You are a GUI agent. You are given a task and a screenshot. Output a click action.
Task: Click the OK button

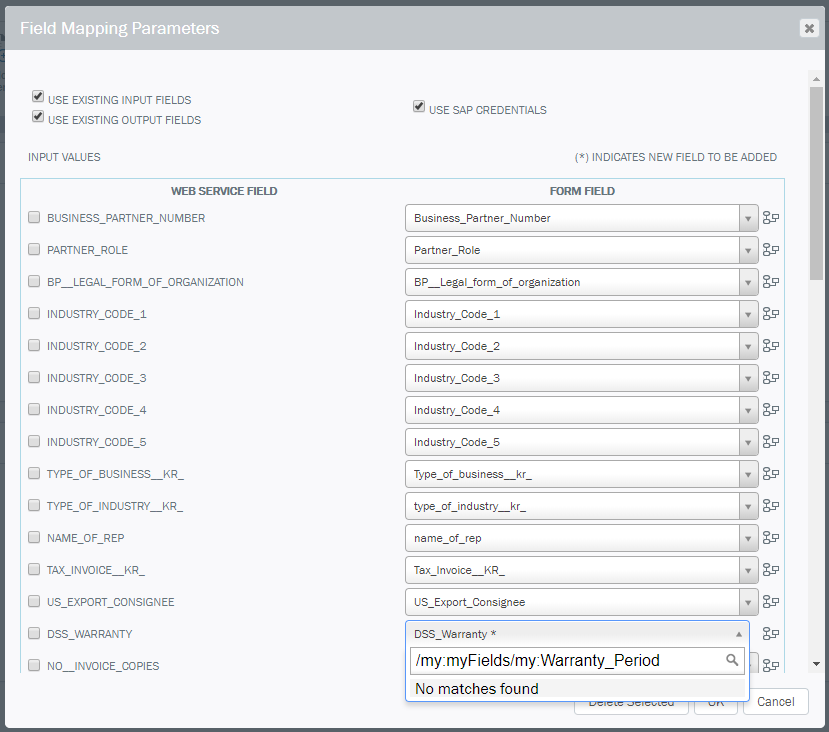(716, 701)
